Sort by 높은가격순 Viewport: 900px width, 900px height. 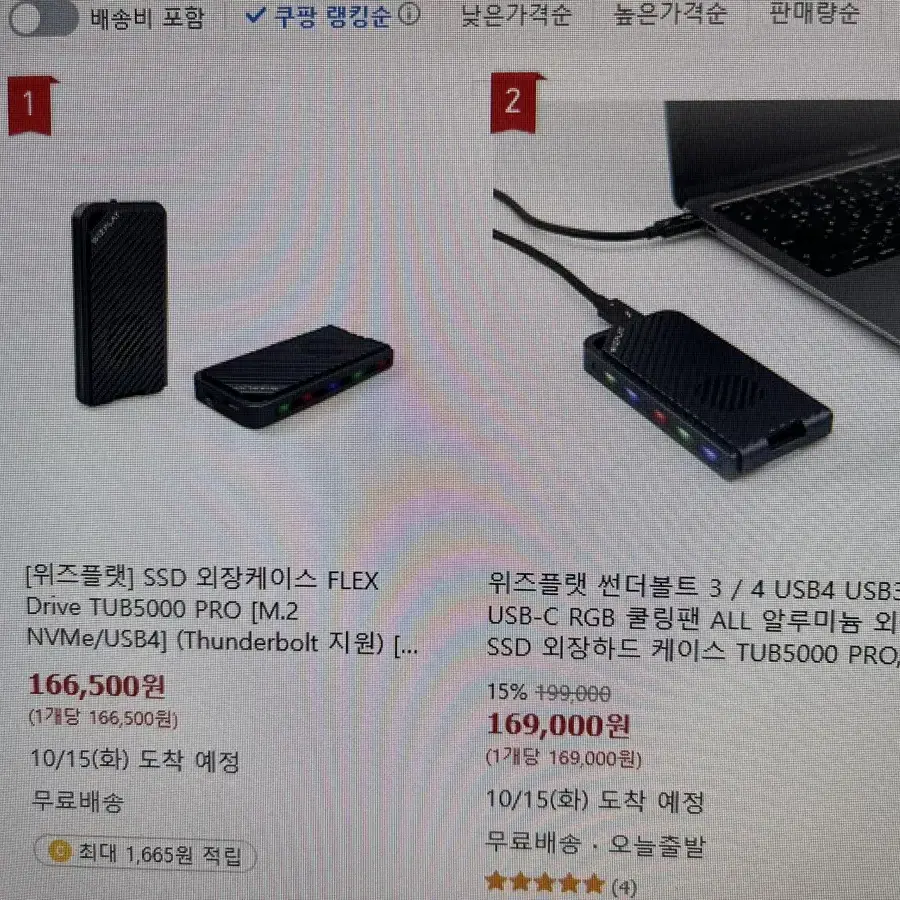point(670,14)
